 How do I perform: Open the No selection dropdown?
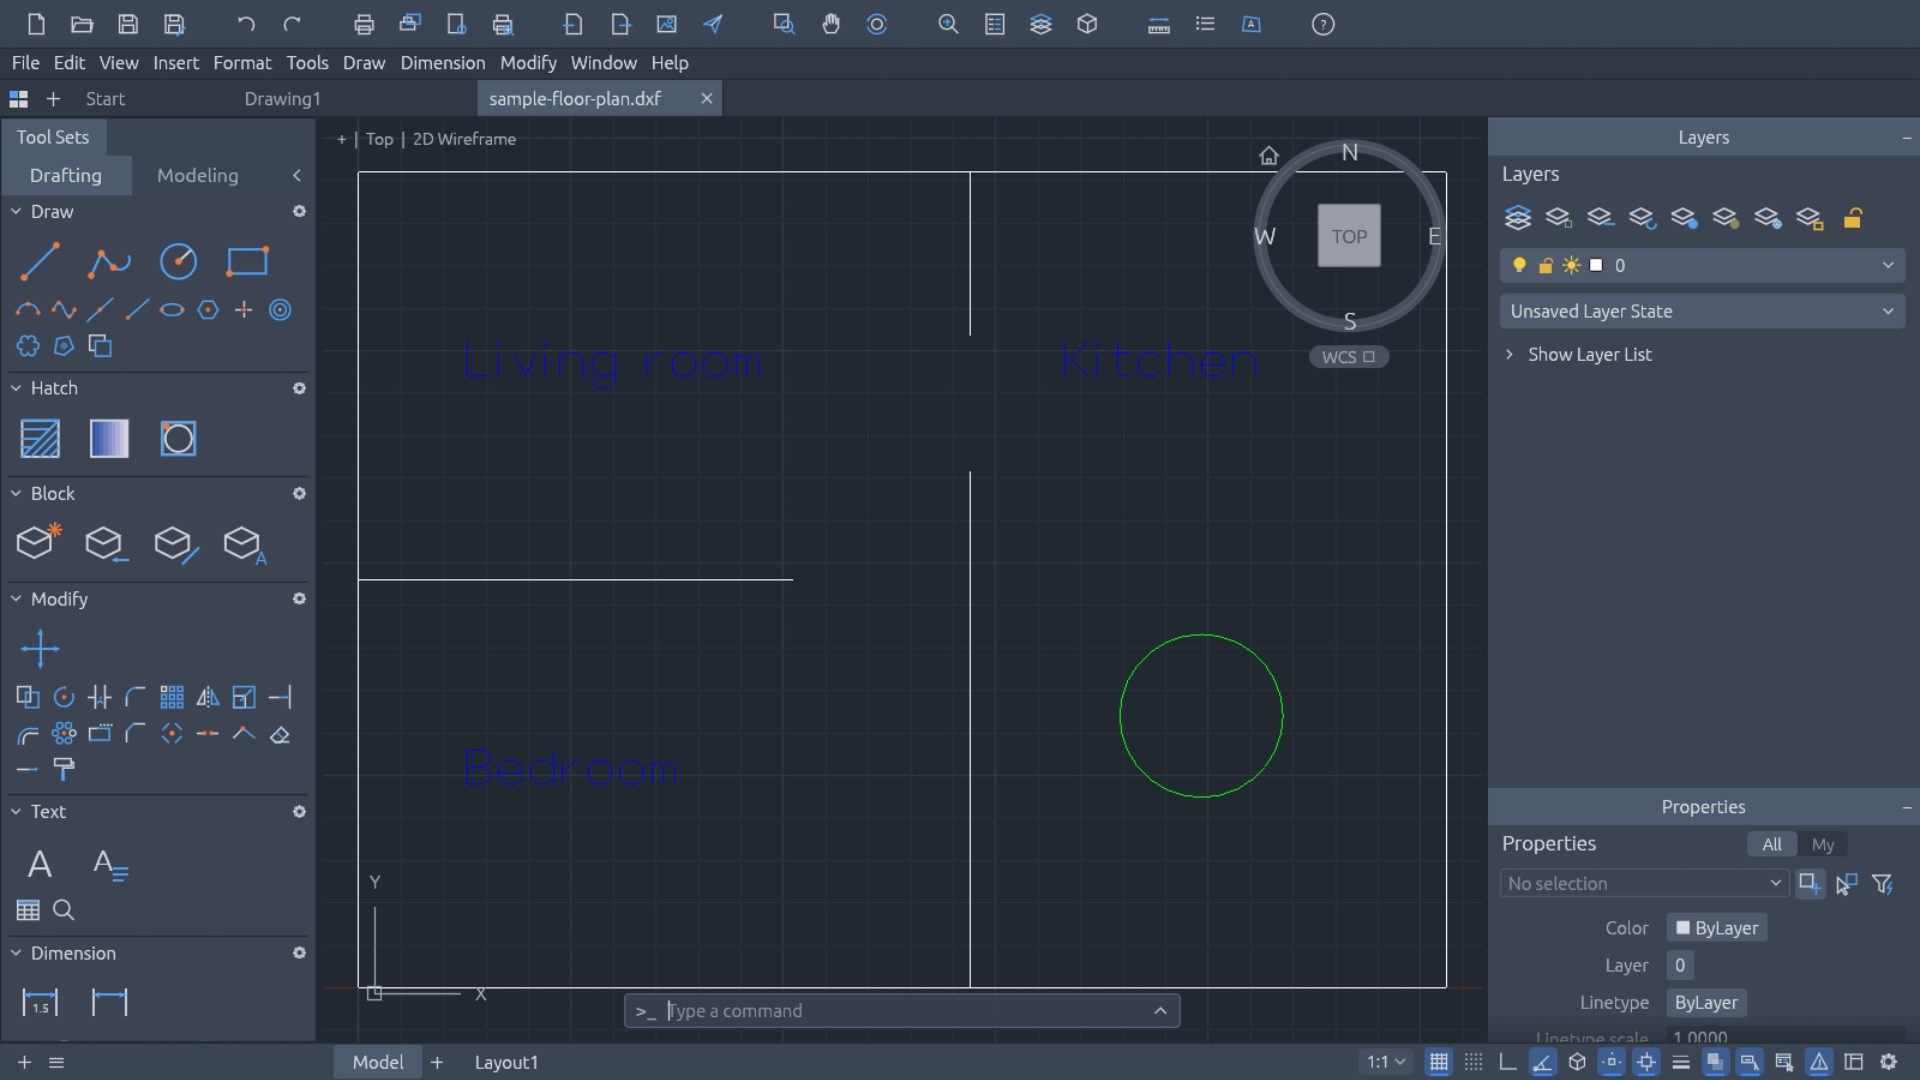(x=1644, y=883)
